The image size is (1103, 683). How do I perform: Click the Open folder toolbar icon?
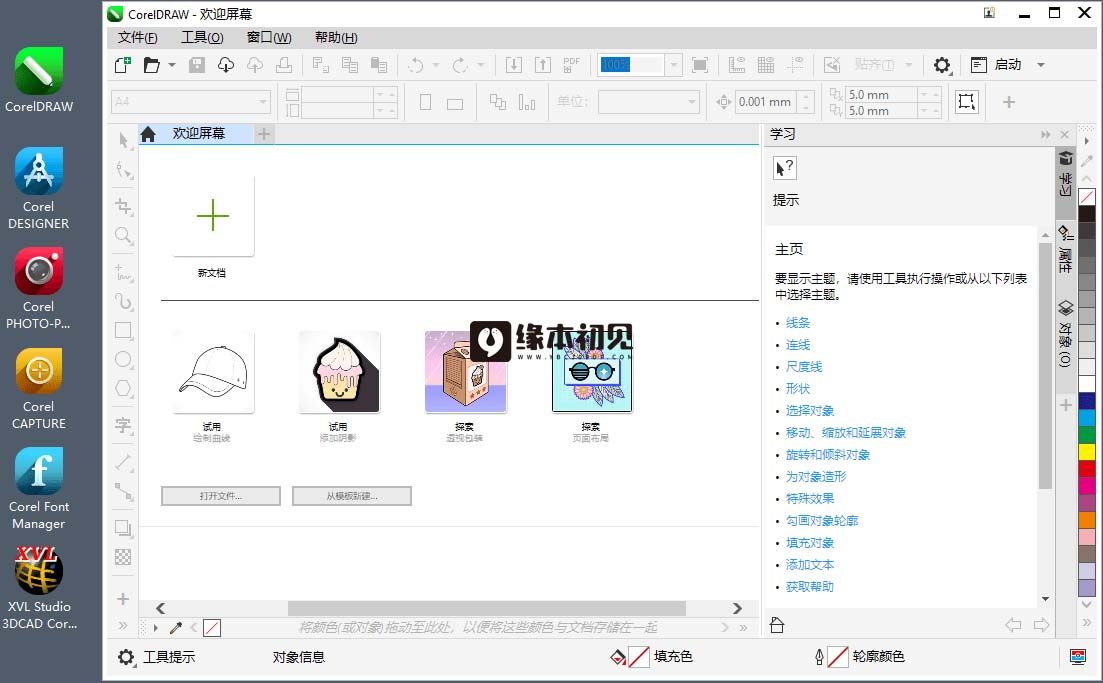pyautogui.click(x=151, y=65)
